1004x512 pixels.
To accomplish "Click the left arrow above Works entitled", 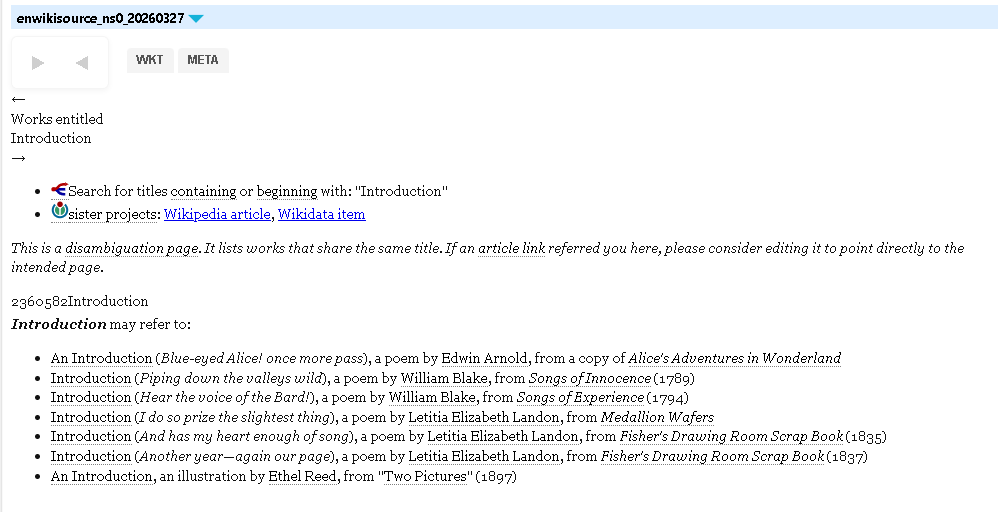I will 18,99.
